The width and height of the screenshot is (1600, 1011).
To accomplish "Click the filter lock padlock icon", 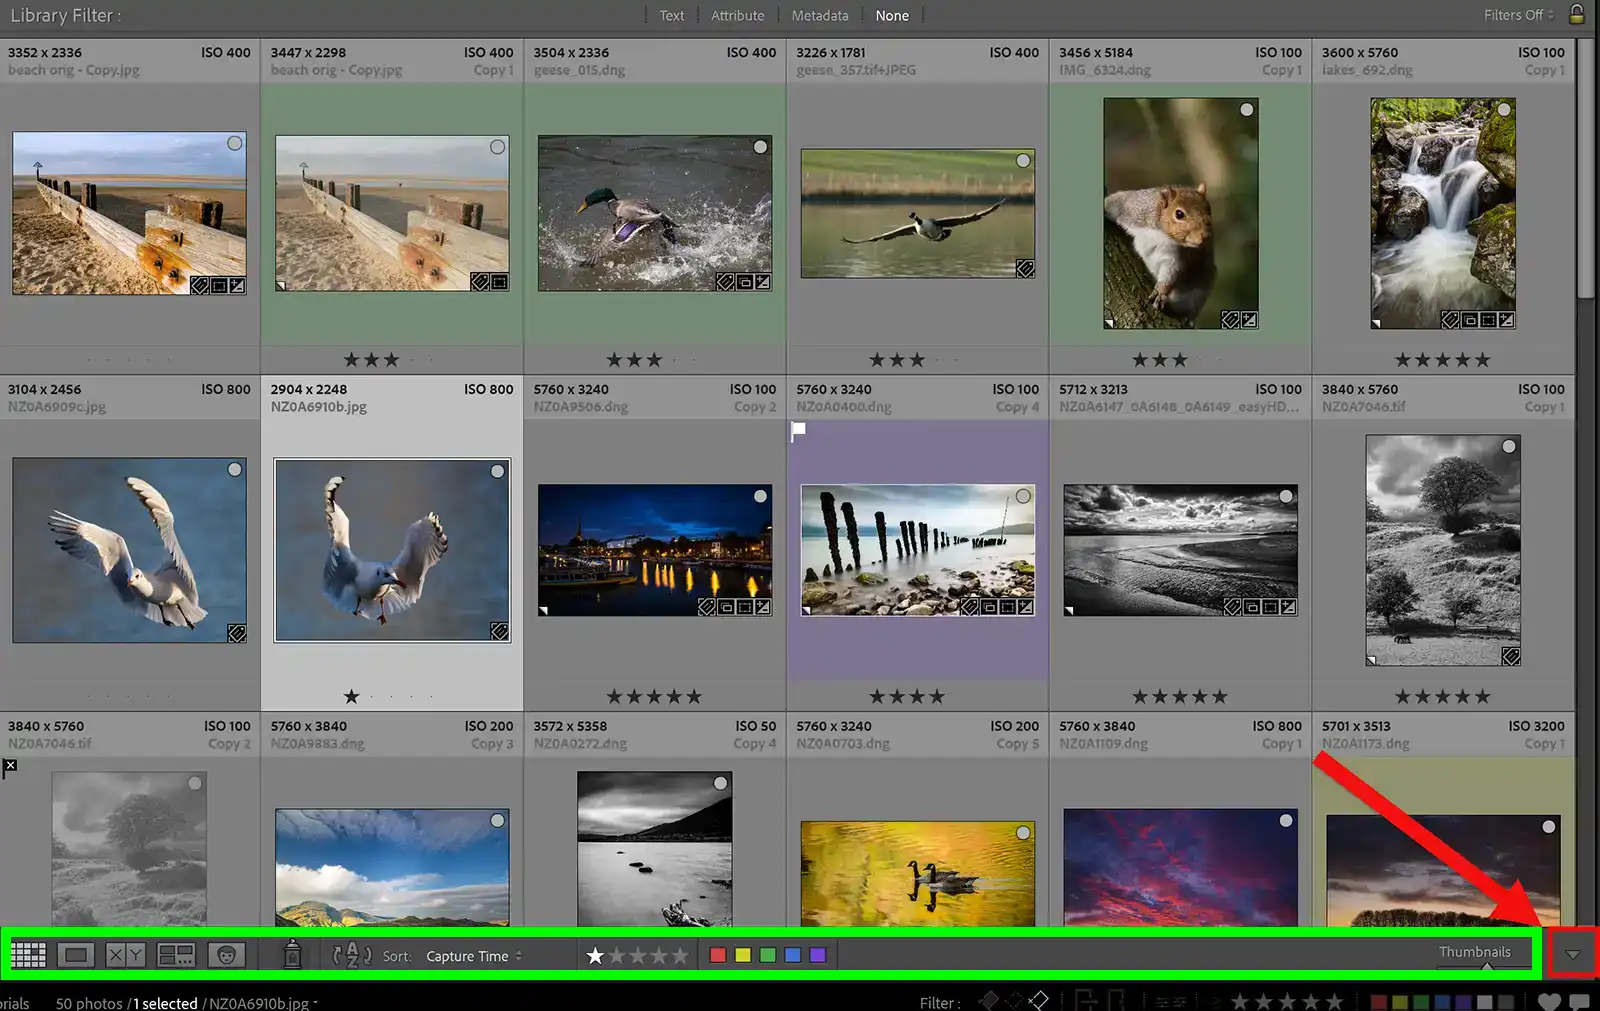I will (1577, 14).
